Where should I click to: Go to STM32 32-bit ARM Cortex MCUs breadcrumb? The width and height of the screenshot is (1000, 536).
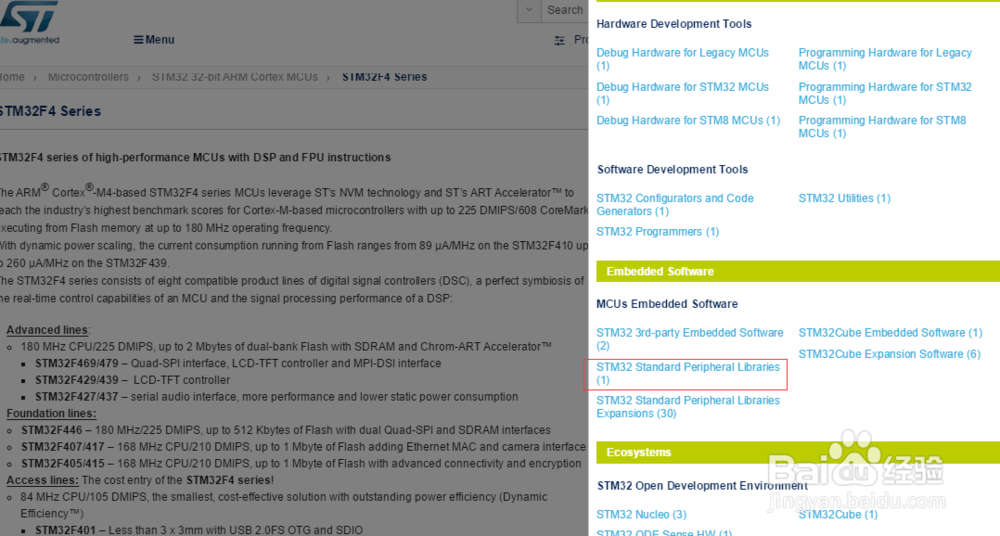click(x=235, y=77)
